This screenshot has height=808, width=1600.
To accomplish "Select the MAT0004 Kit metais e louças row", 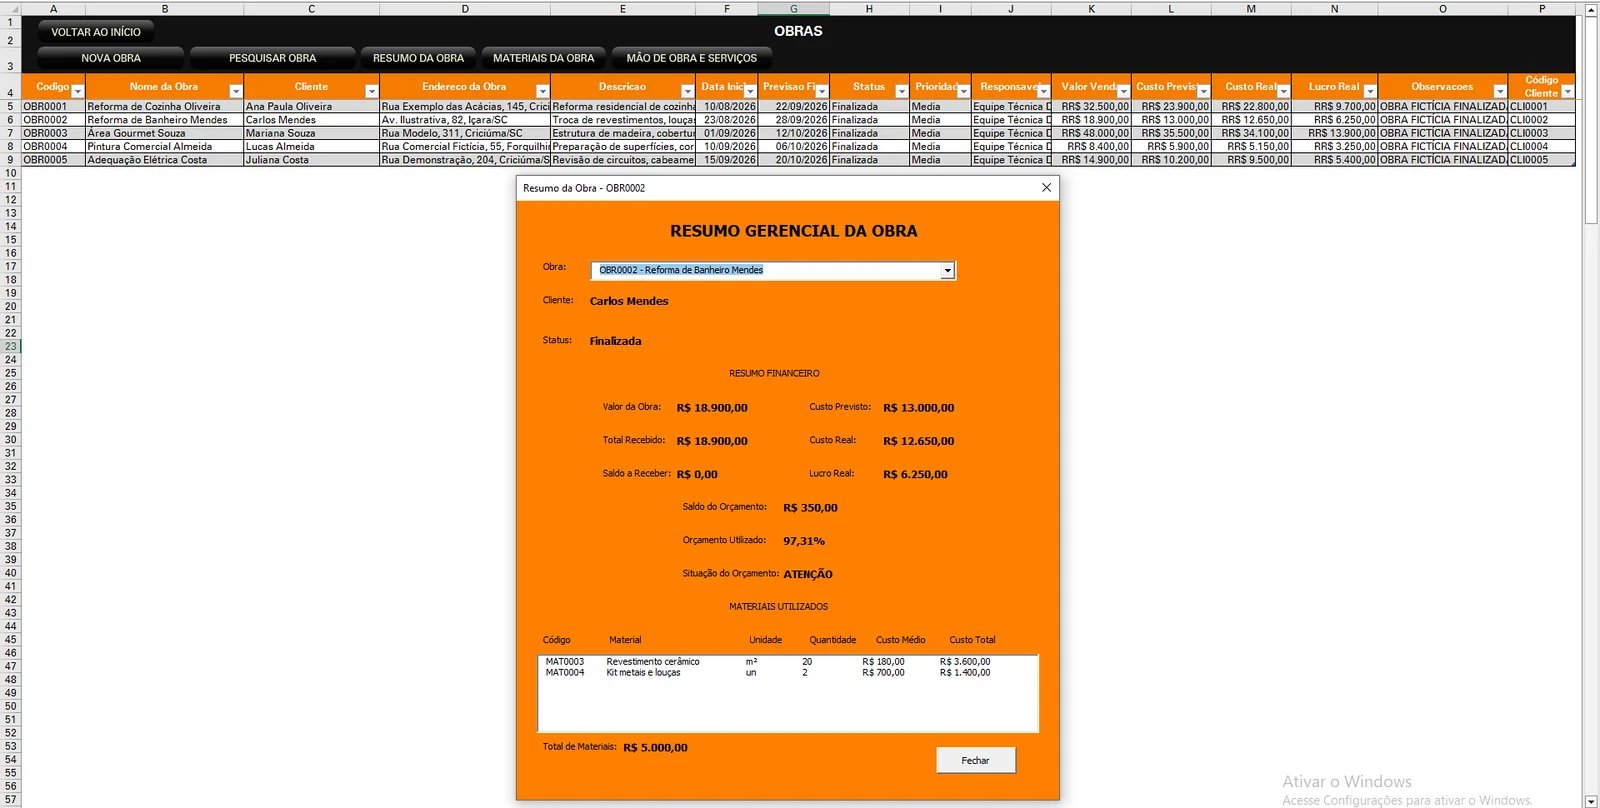I will pos(788,673).
